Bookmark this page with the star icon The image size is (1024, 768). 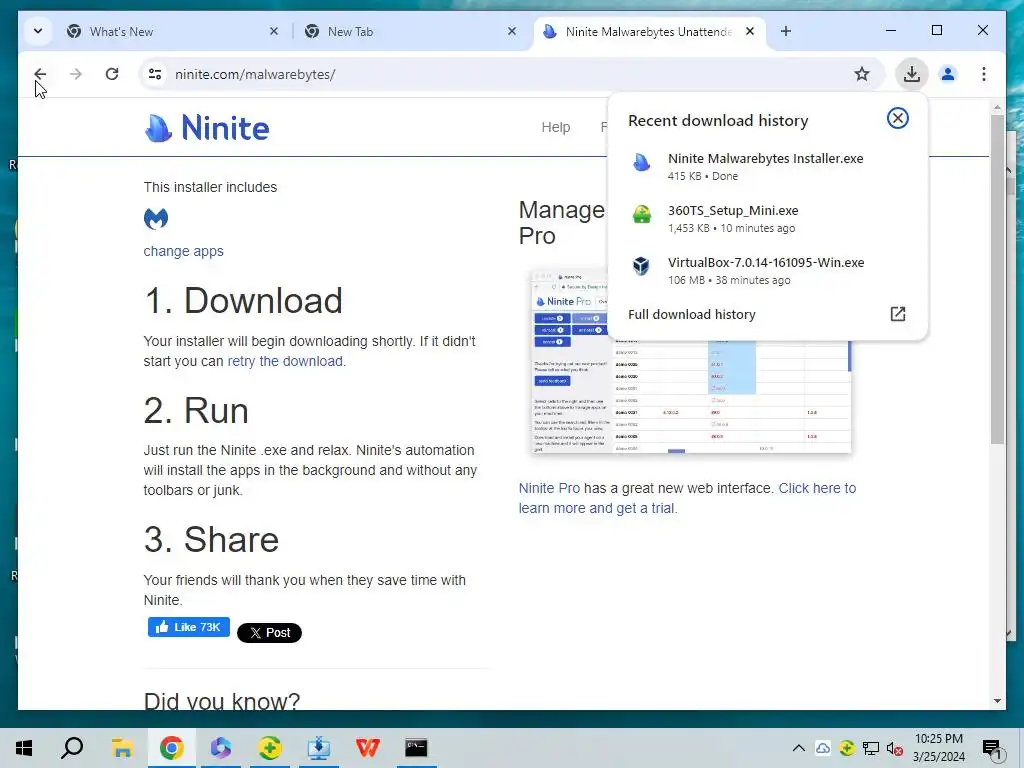pyautogui.click(x=861, y=74)
